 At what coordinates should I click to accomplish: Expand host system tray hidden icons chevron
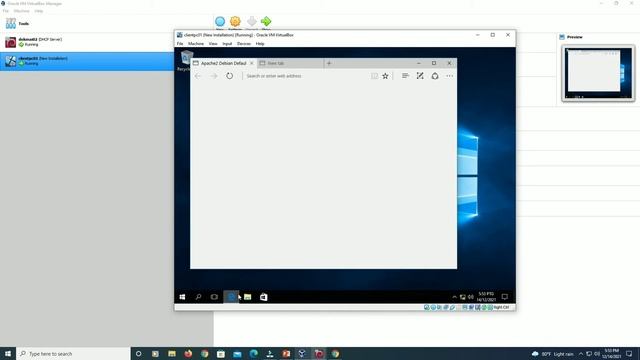click(581, 353)
